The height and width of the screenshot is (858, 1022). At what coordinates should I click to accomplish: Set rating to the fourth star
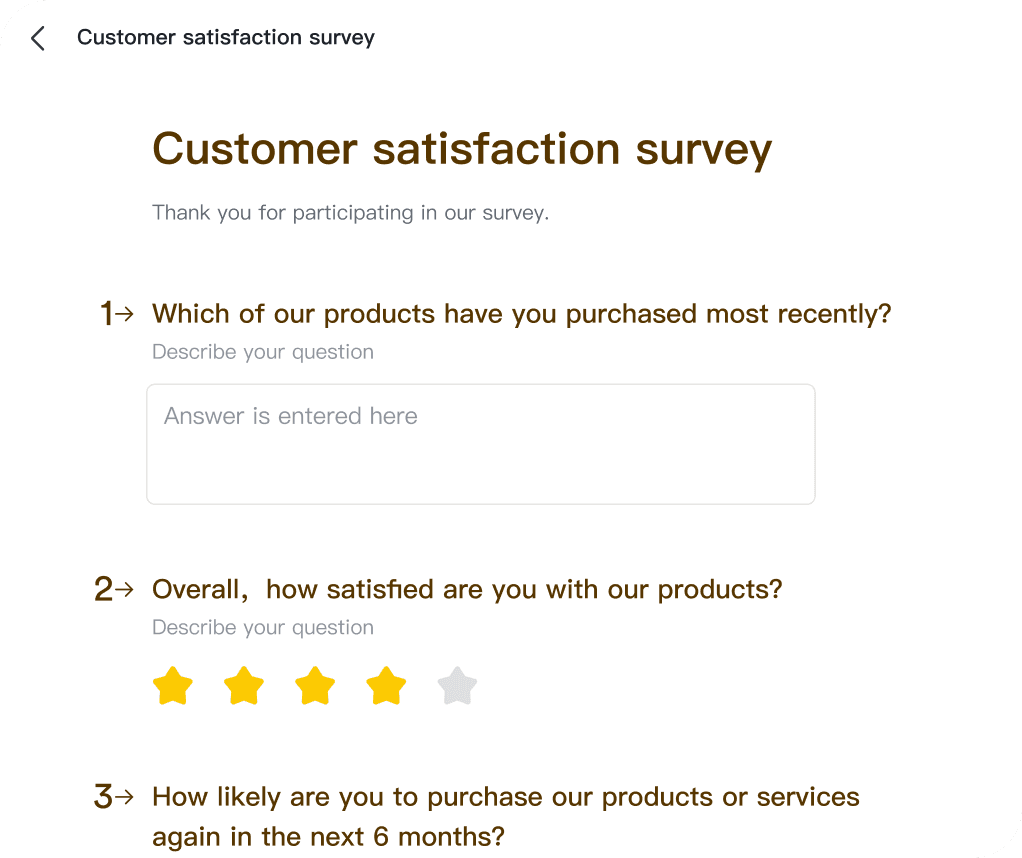[386, 686]
